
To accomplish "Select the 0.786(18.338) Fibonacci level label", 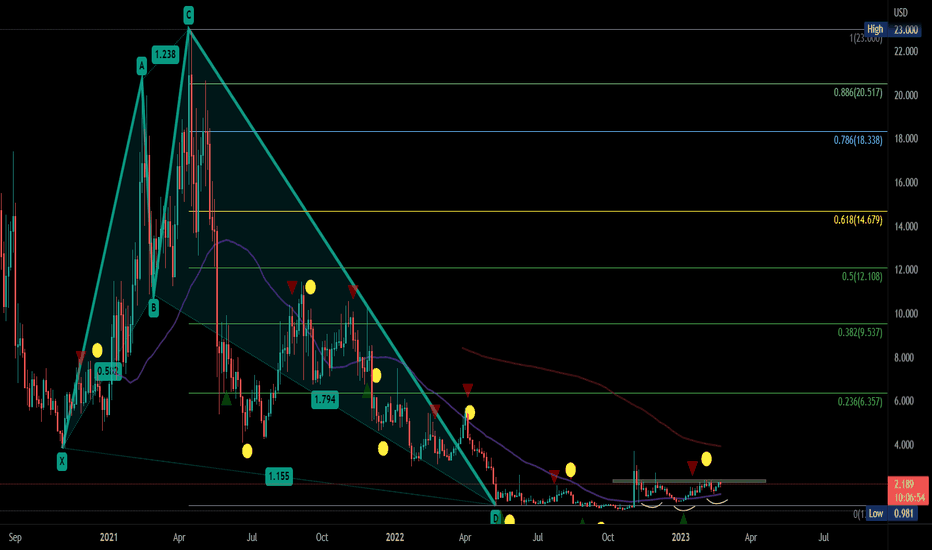I will [858, 140].
